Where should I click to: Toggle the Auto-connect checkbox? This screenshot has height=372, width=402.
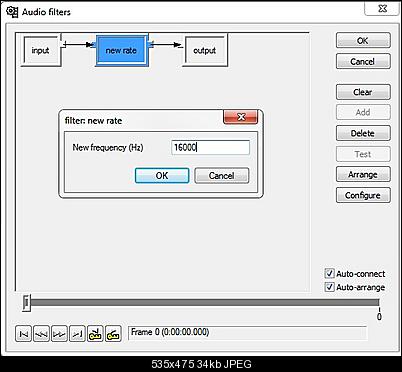[x=329, y=274]
